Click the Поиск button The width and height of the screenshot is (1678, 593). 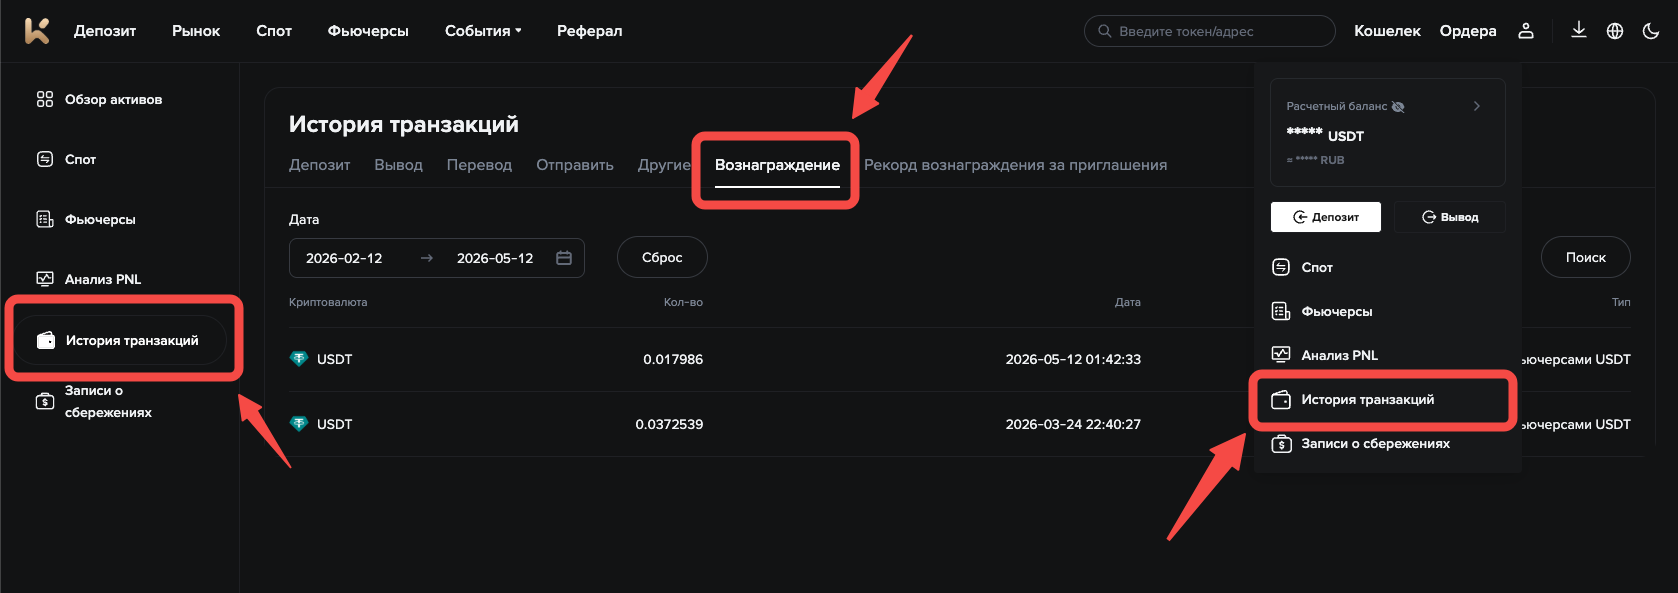pos(1586,257)
